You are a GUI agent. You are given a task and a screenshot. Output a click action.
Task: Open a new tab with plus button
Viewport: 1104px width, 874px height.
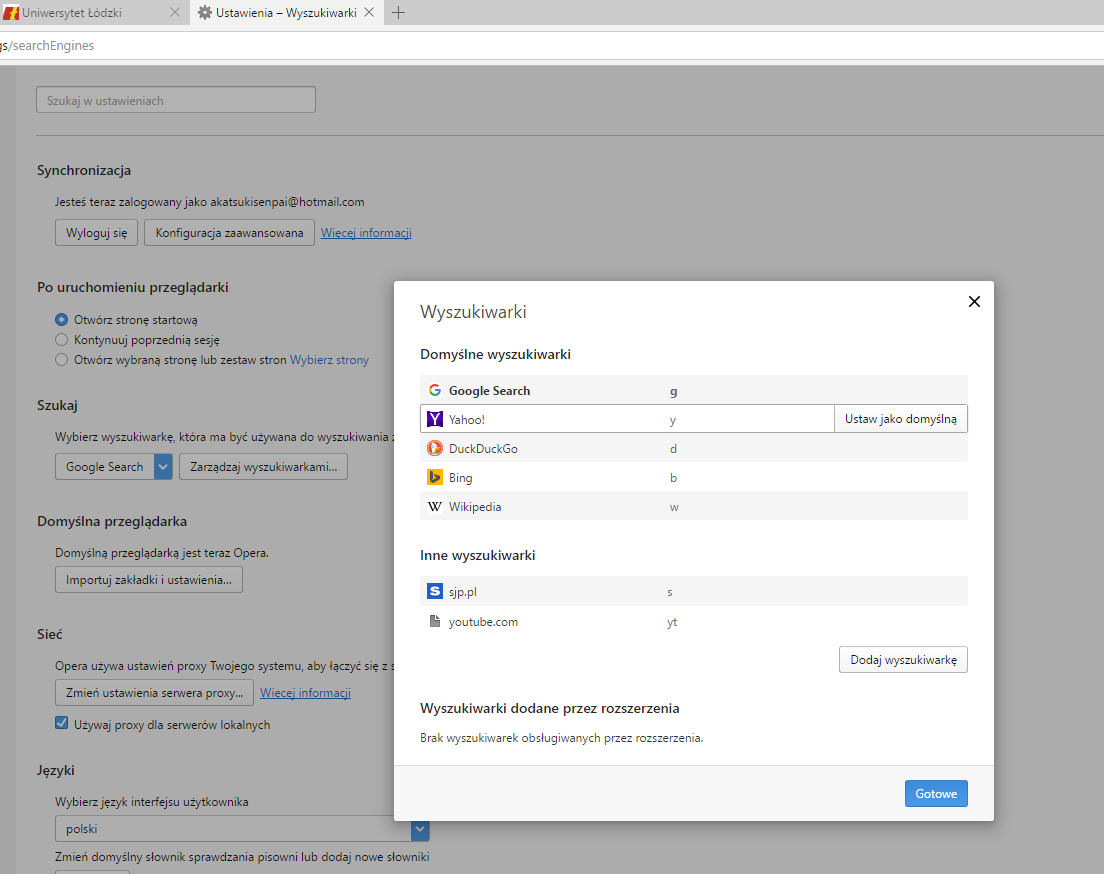399,13
